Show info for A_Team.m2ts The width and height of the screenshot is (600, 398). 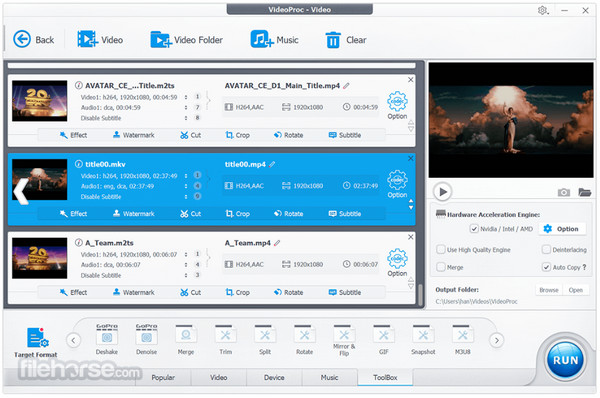[x=78, y=243]
